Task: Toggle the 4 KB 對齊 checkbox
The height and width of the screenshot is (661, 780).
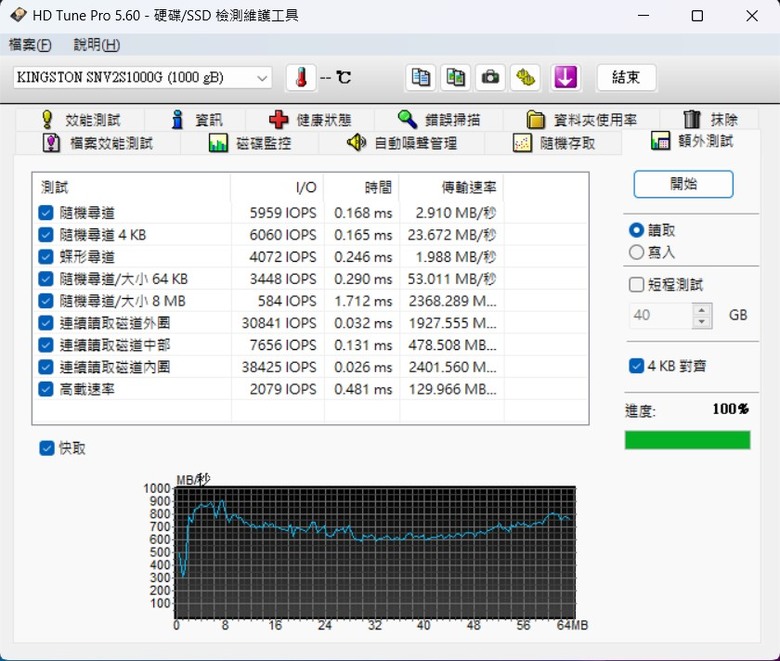Action: [x=637, y=366]
